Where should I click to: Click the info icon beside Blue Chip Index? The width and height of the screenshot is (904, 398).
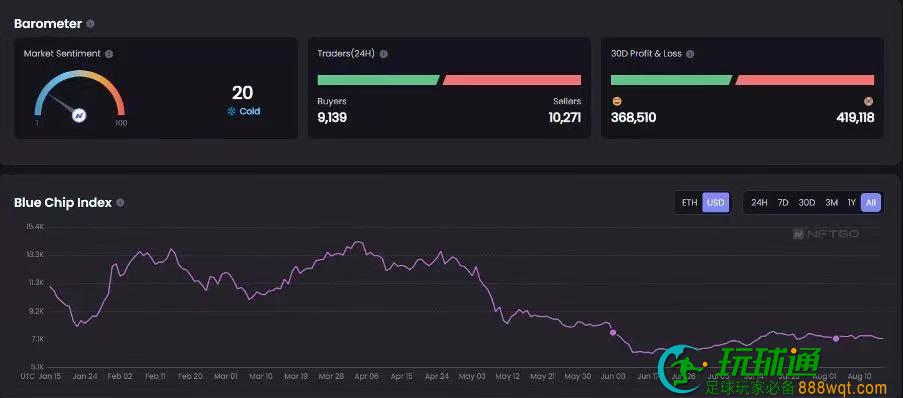[120, 202]
